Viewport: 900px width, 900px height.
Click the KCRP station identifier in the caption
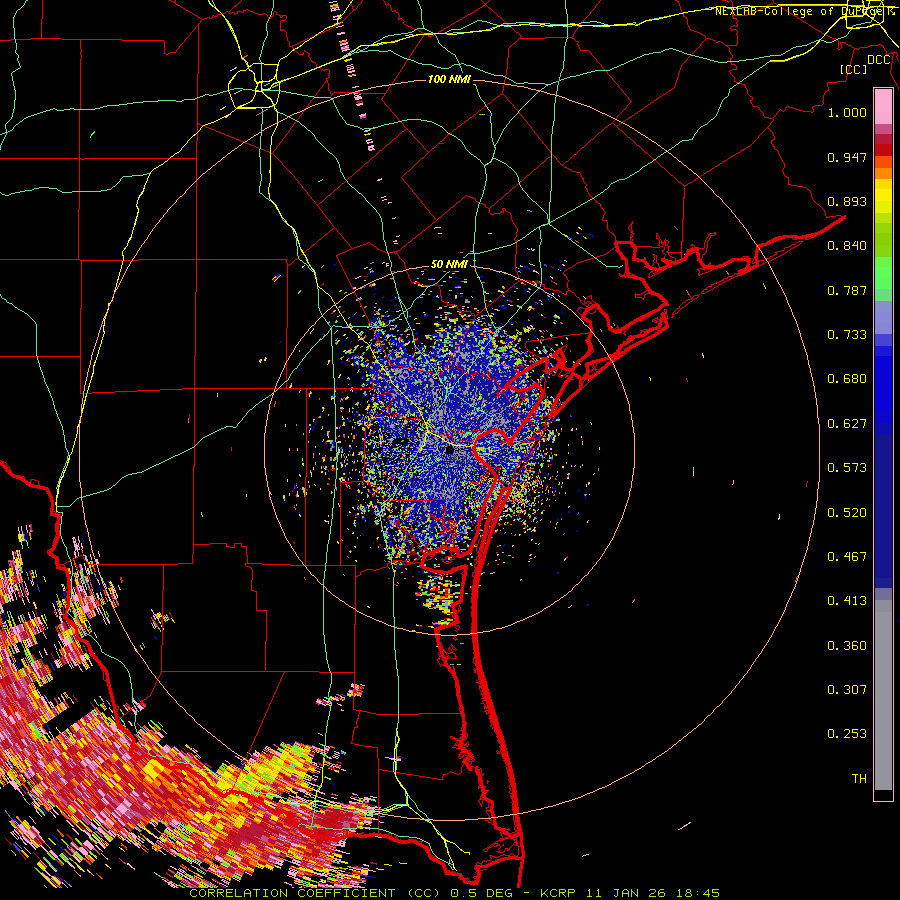pyautogui.click(x=558, y=893)
